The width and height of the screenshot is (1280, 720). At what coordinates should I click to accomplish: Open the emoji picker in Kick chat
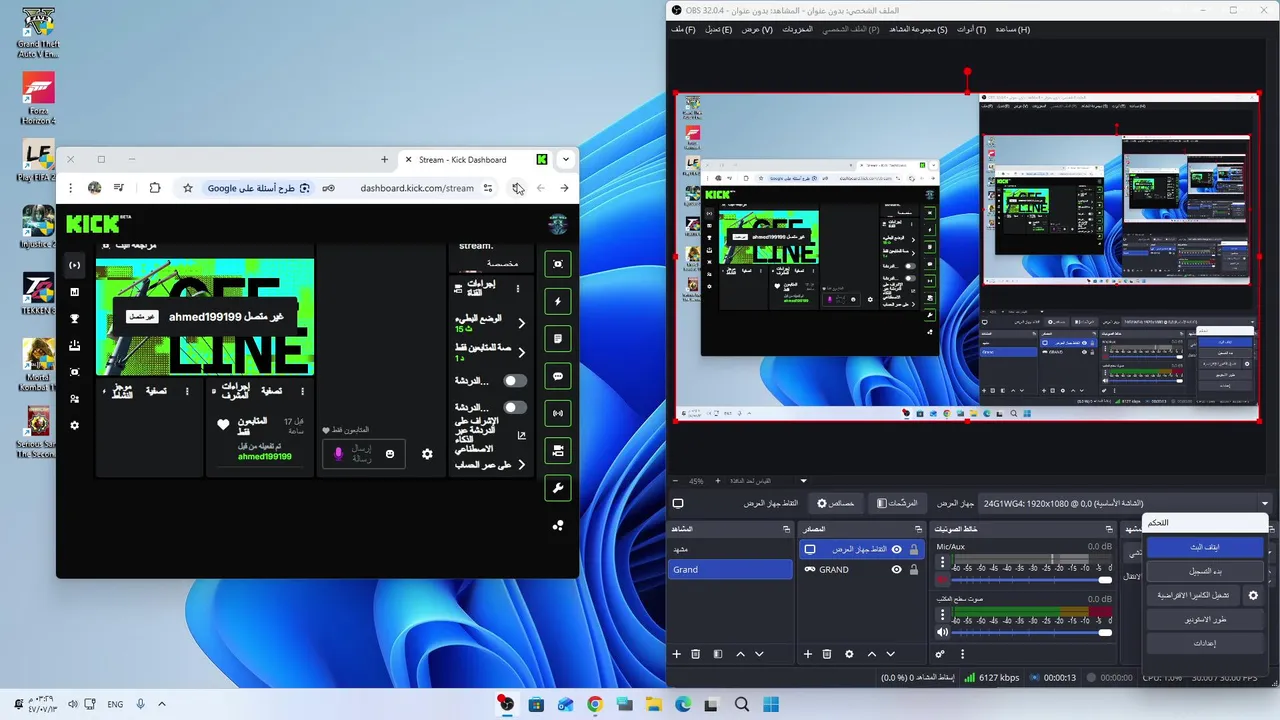[390, 454]
